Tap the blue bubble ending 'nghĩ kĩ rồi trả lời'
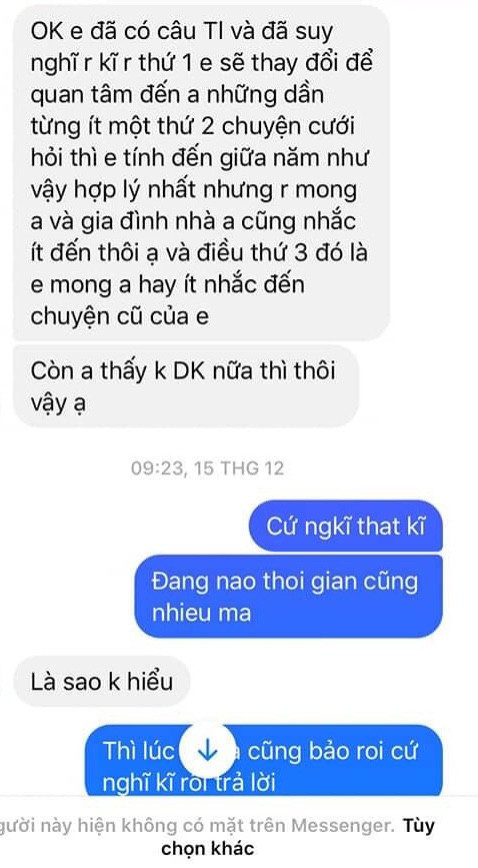 264,761
